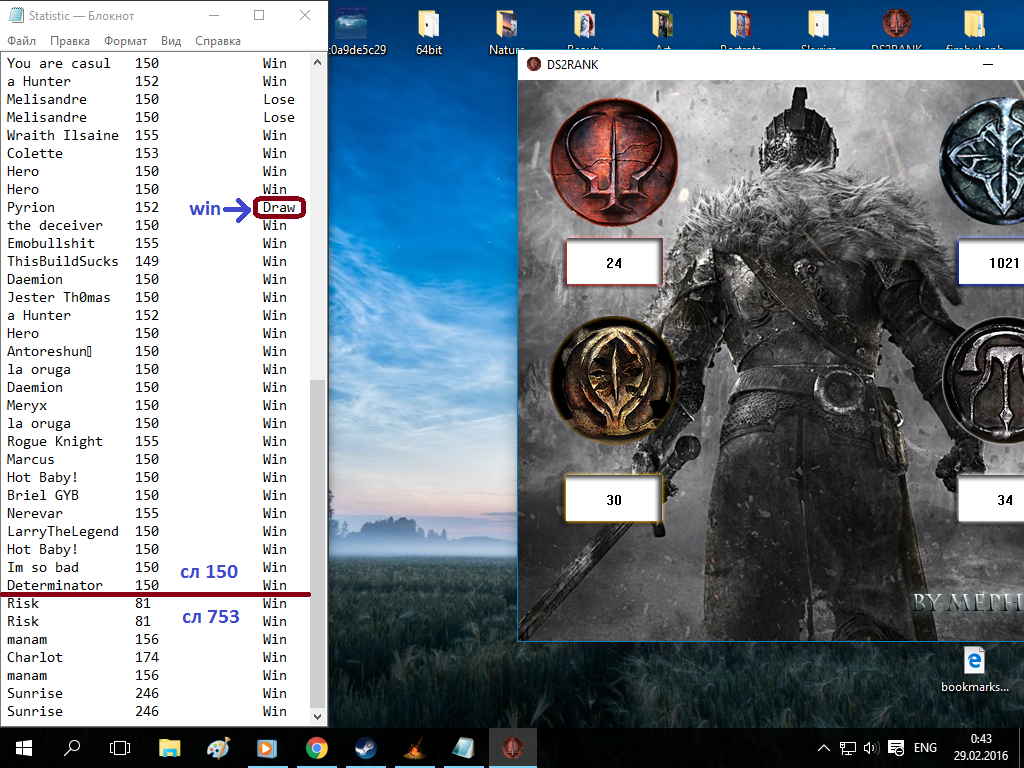Launch File Explorer from the taskbar

[169, 748]
